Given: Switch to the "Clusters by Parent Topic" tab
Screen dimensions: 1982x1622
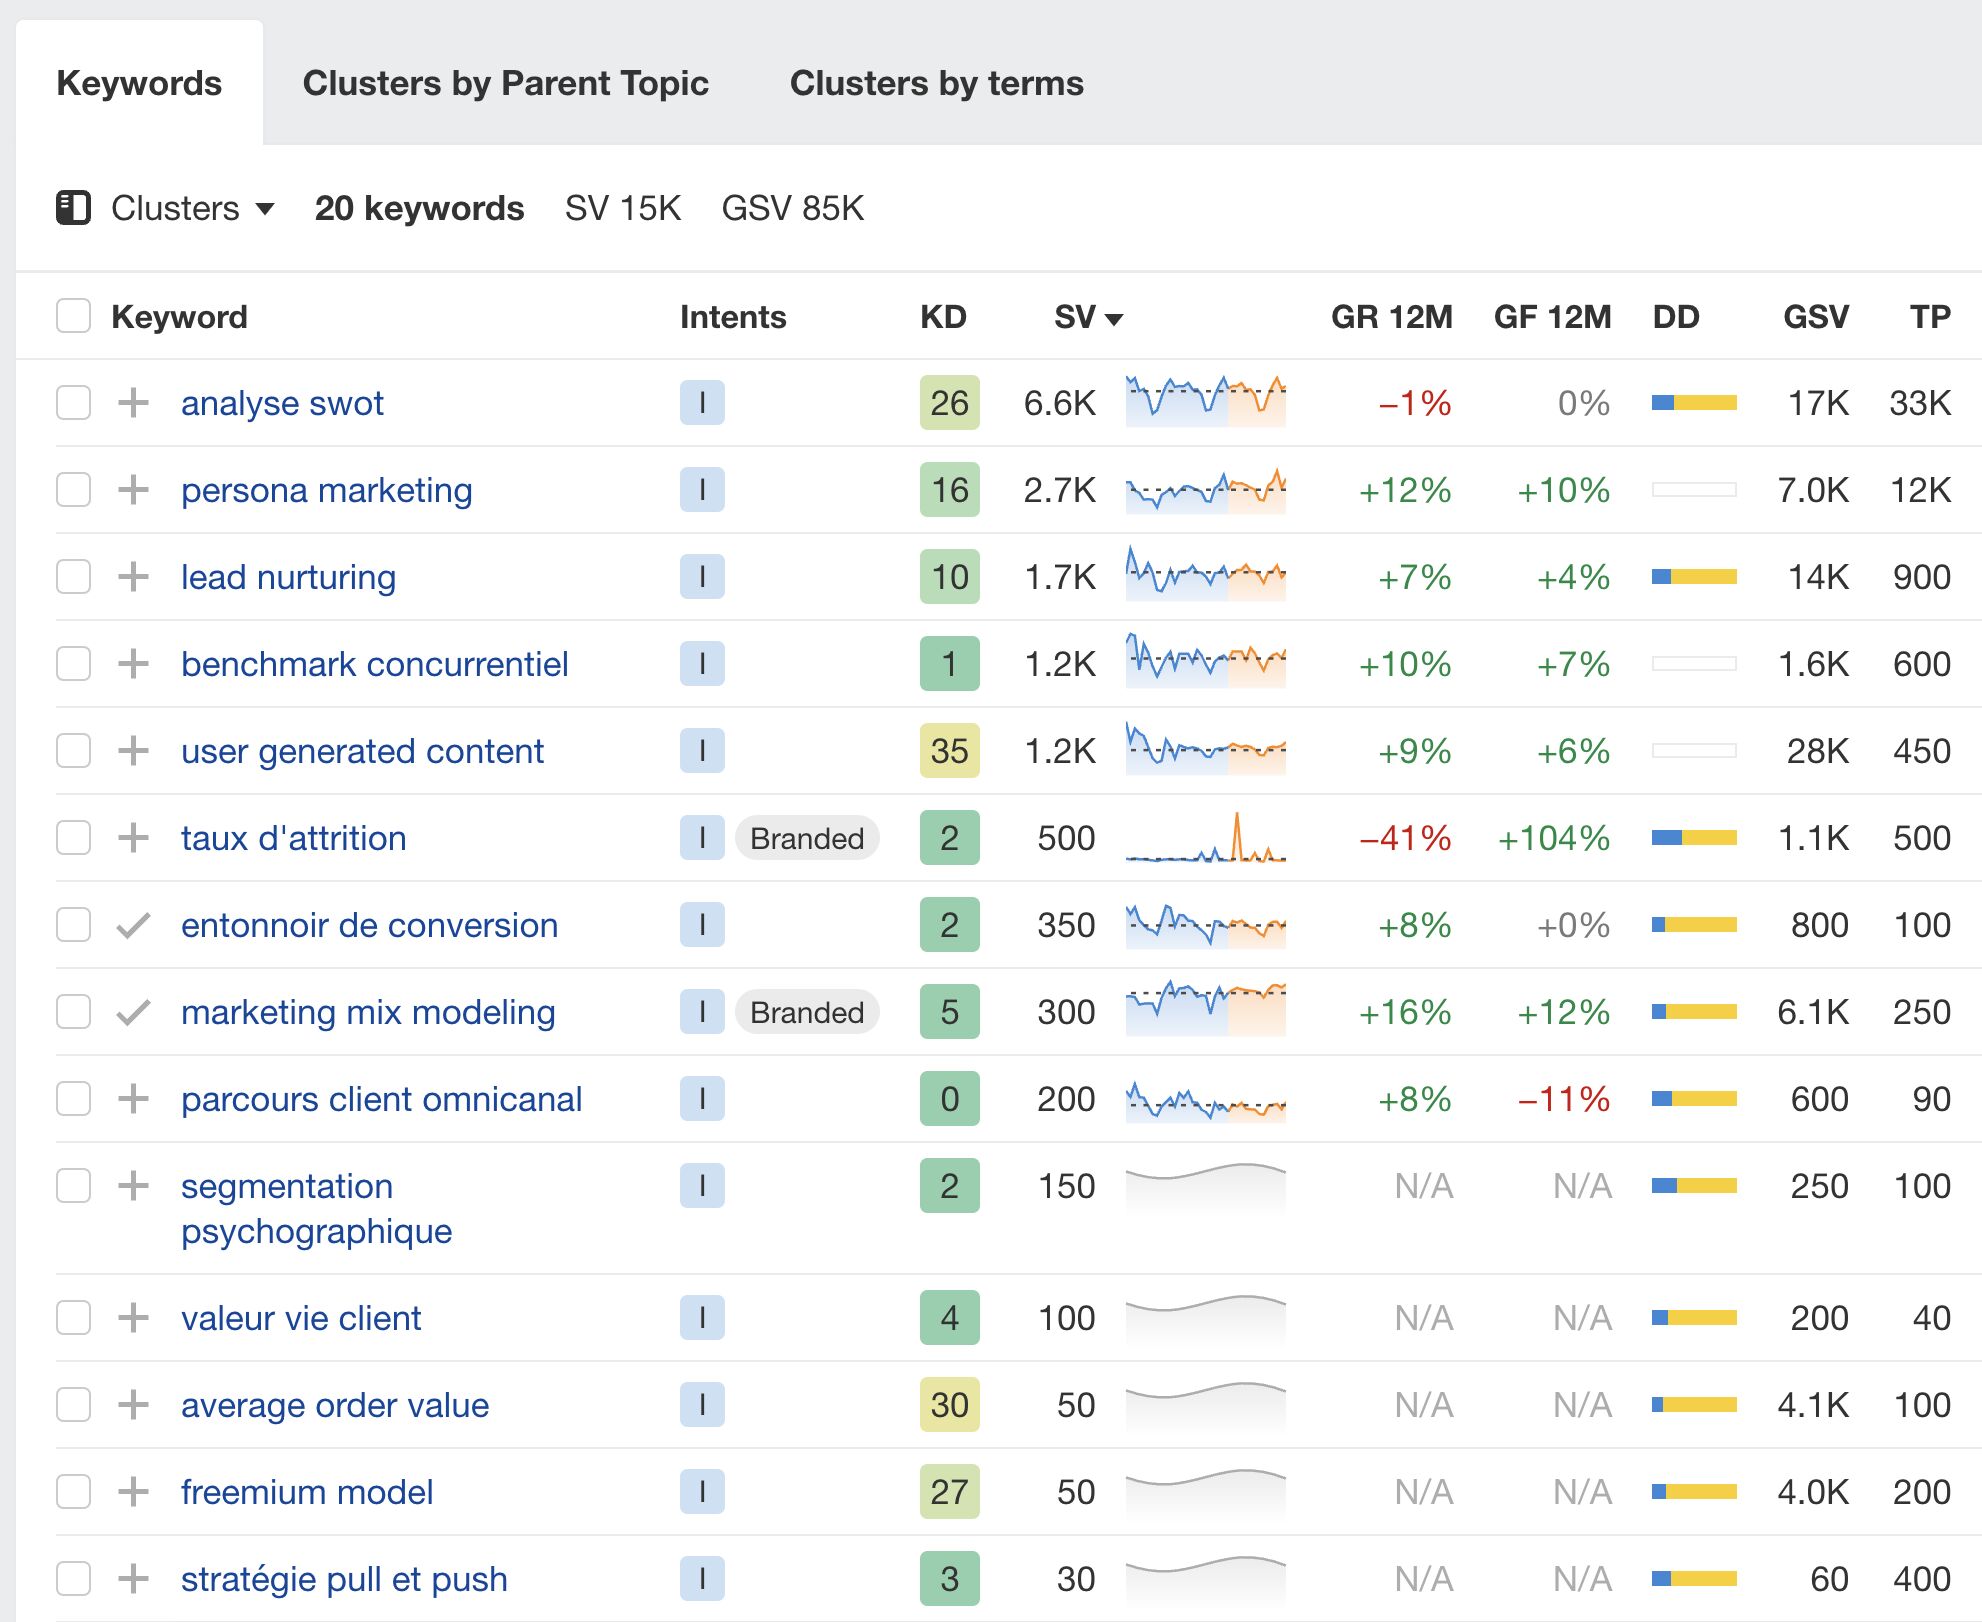Looking at the screenshot, I should click(x=506, y=83).
